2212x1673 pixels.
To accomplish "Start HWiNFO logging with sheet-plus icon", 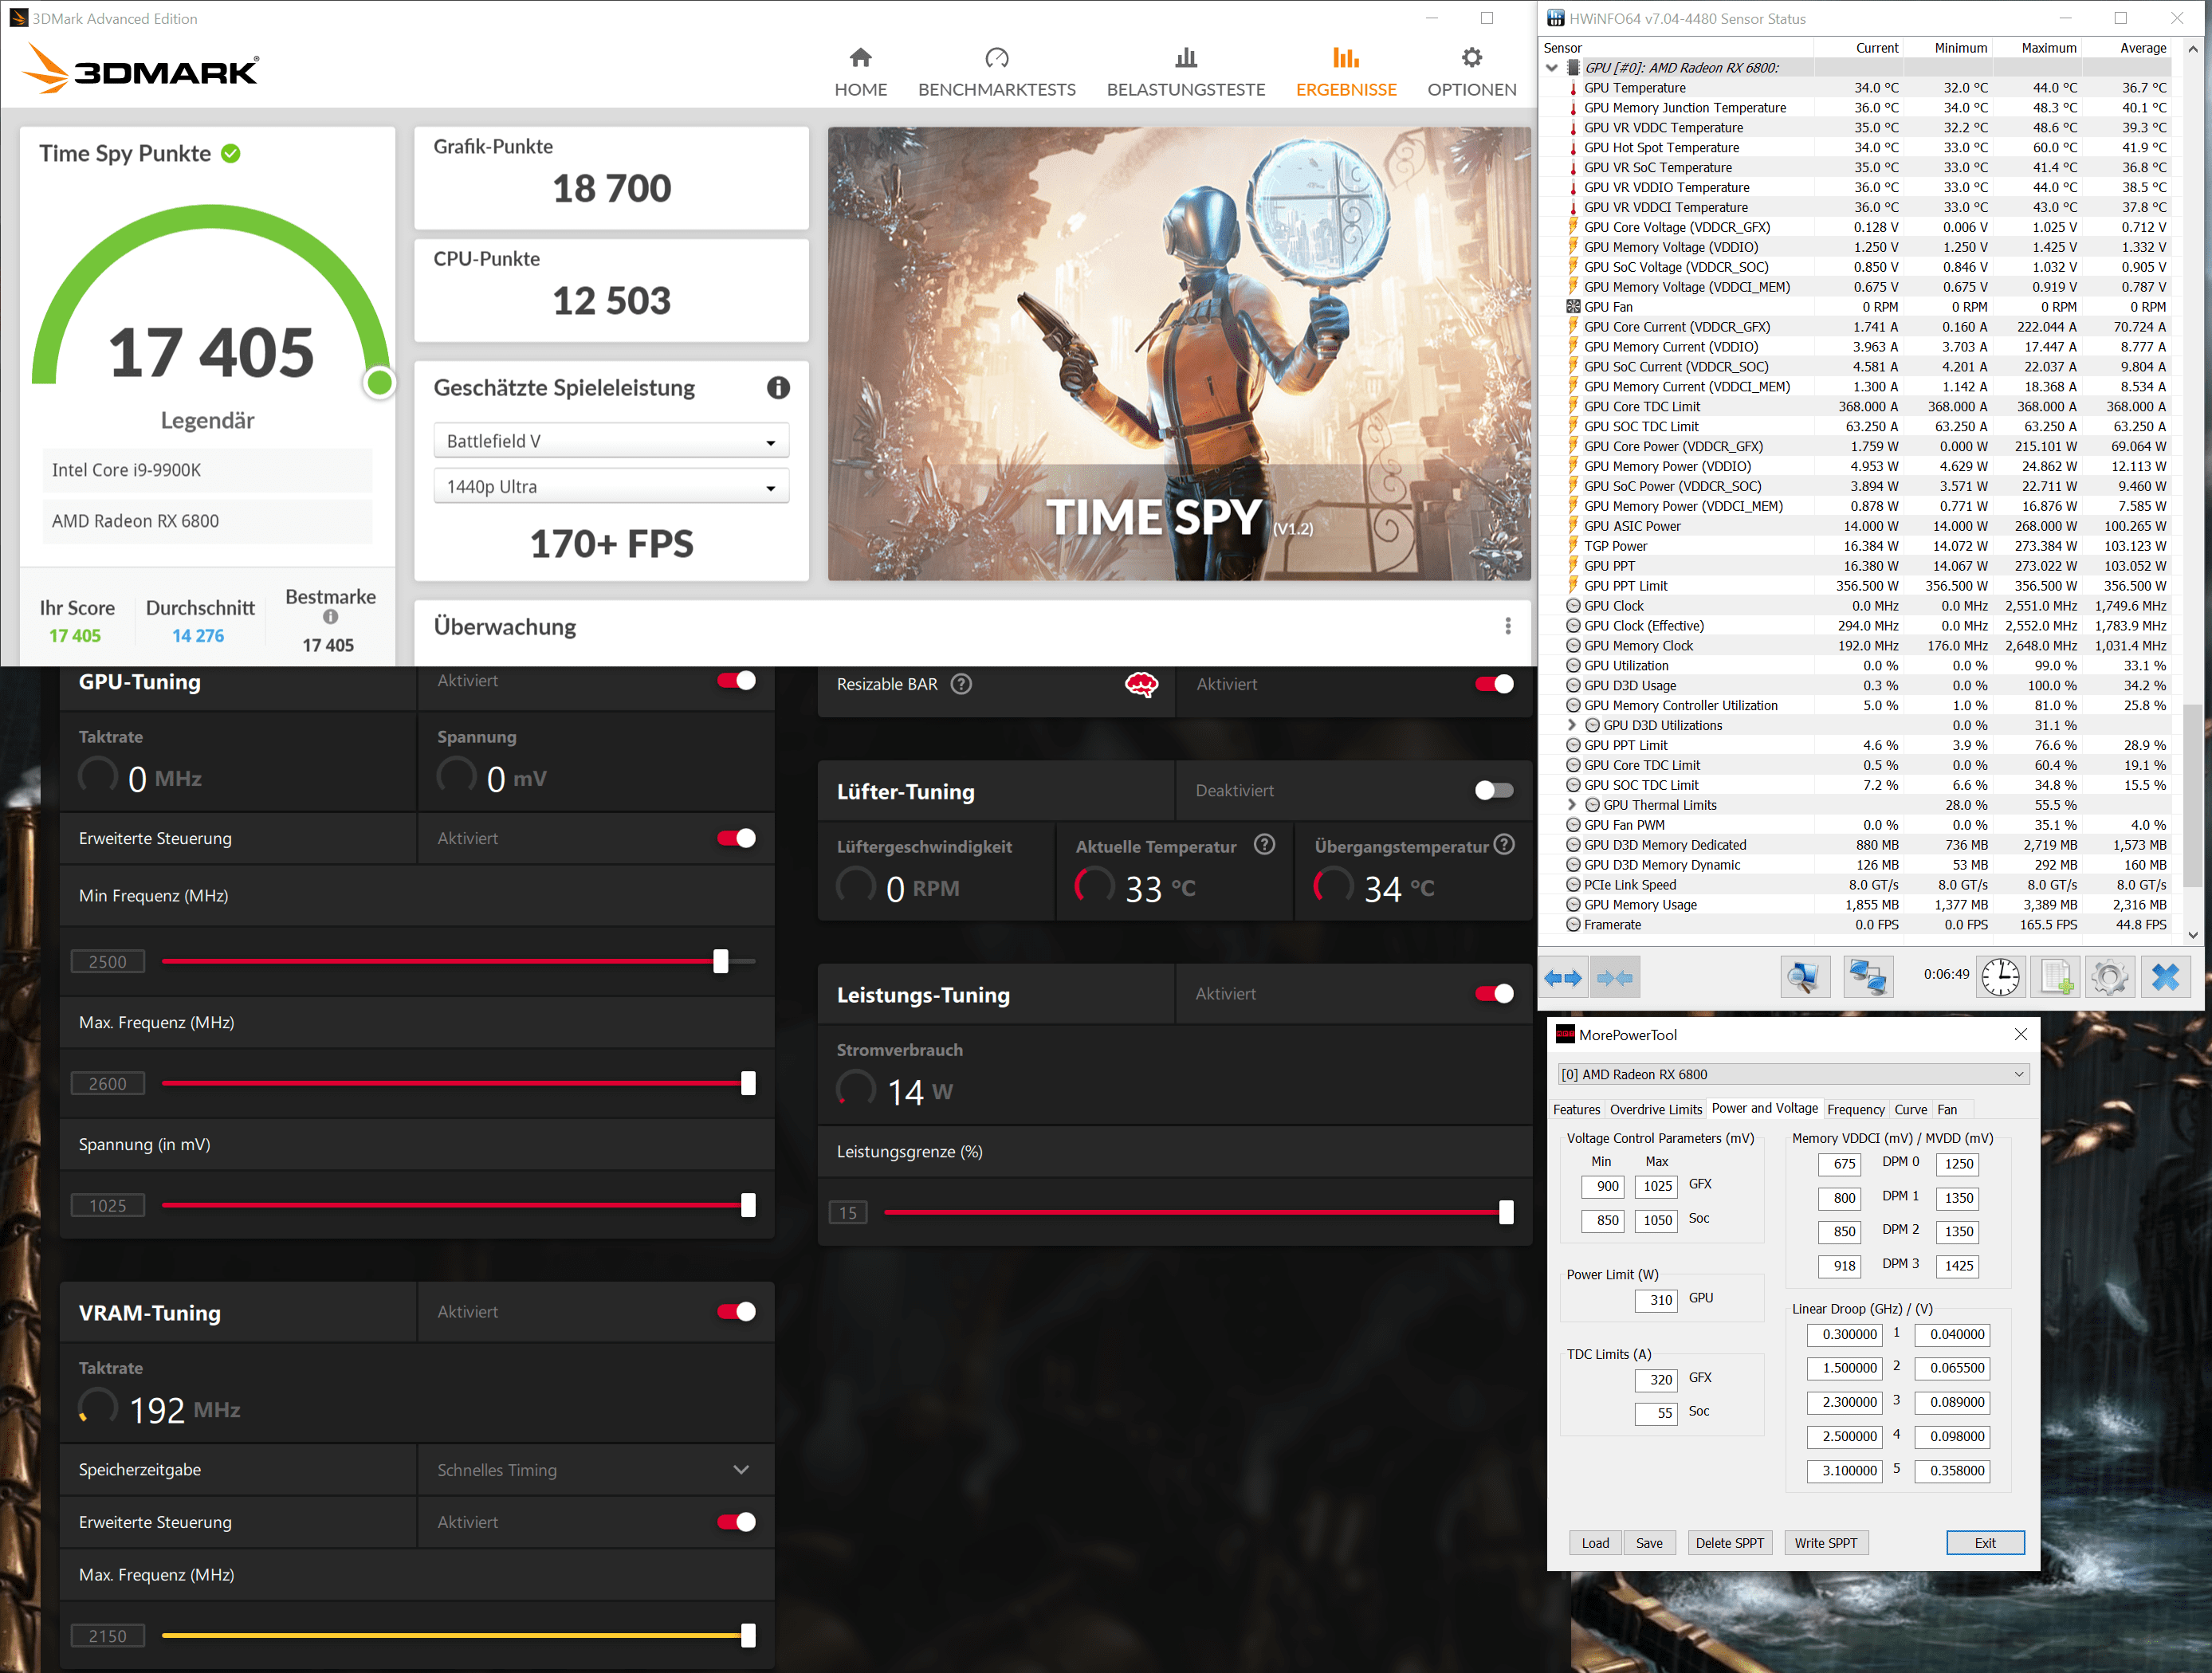I will (2056, 977).
